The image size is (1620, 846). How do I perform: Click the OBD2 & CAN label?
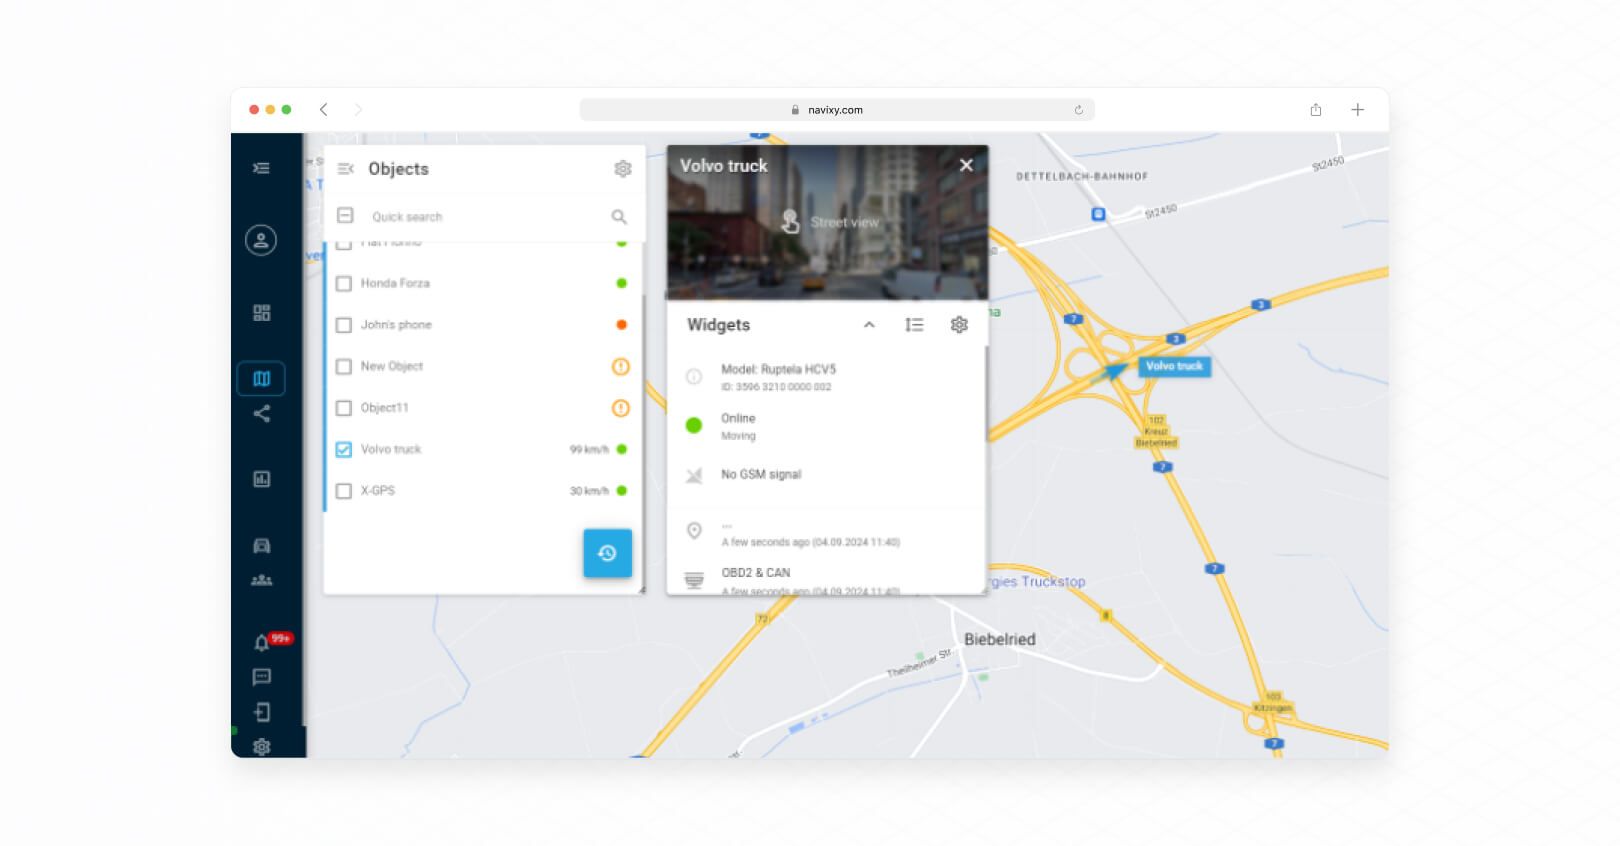point(756,573)
